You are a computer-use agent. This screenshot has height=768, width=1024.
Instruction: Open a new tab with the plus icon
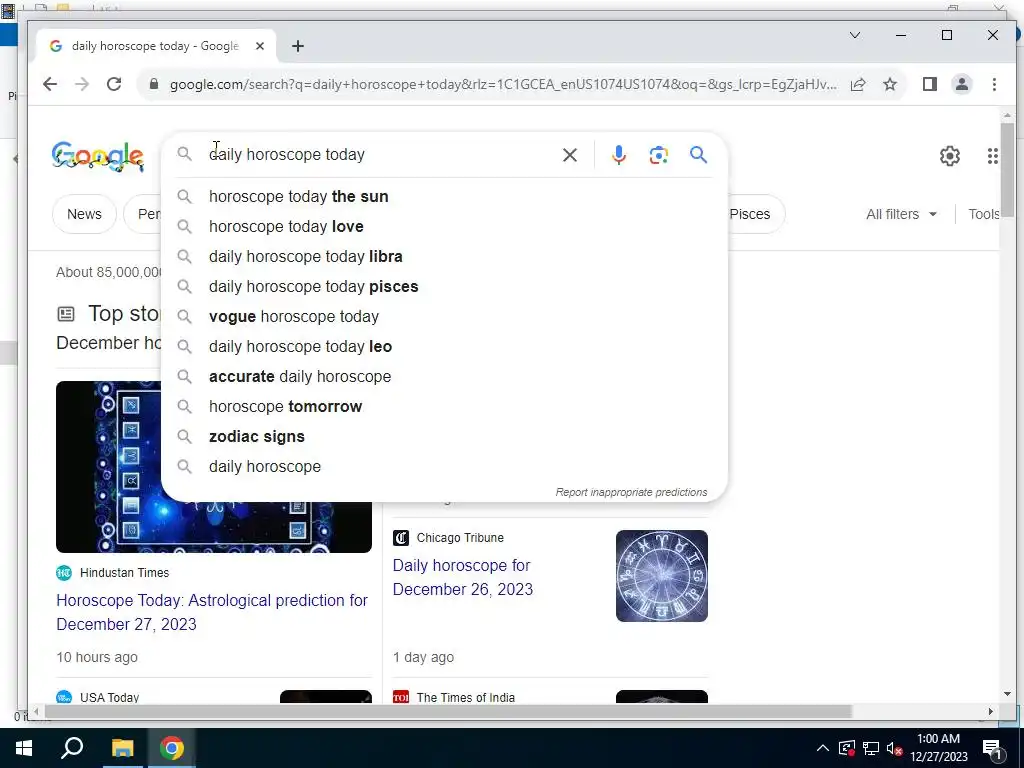(298, 46)
